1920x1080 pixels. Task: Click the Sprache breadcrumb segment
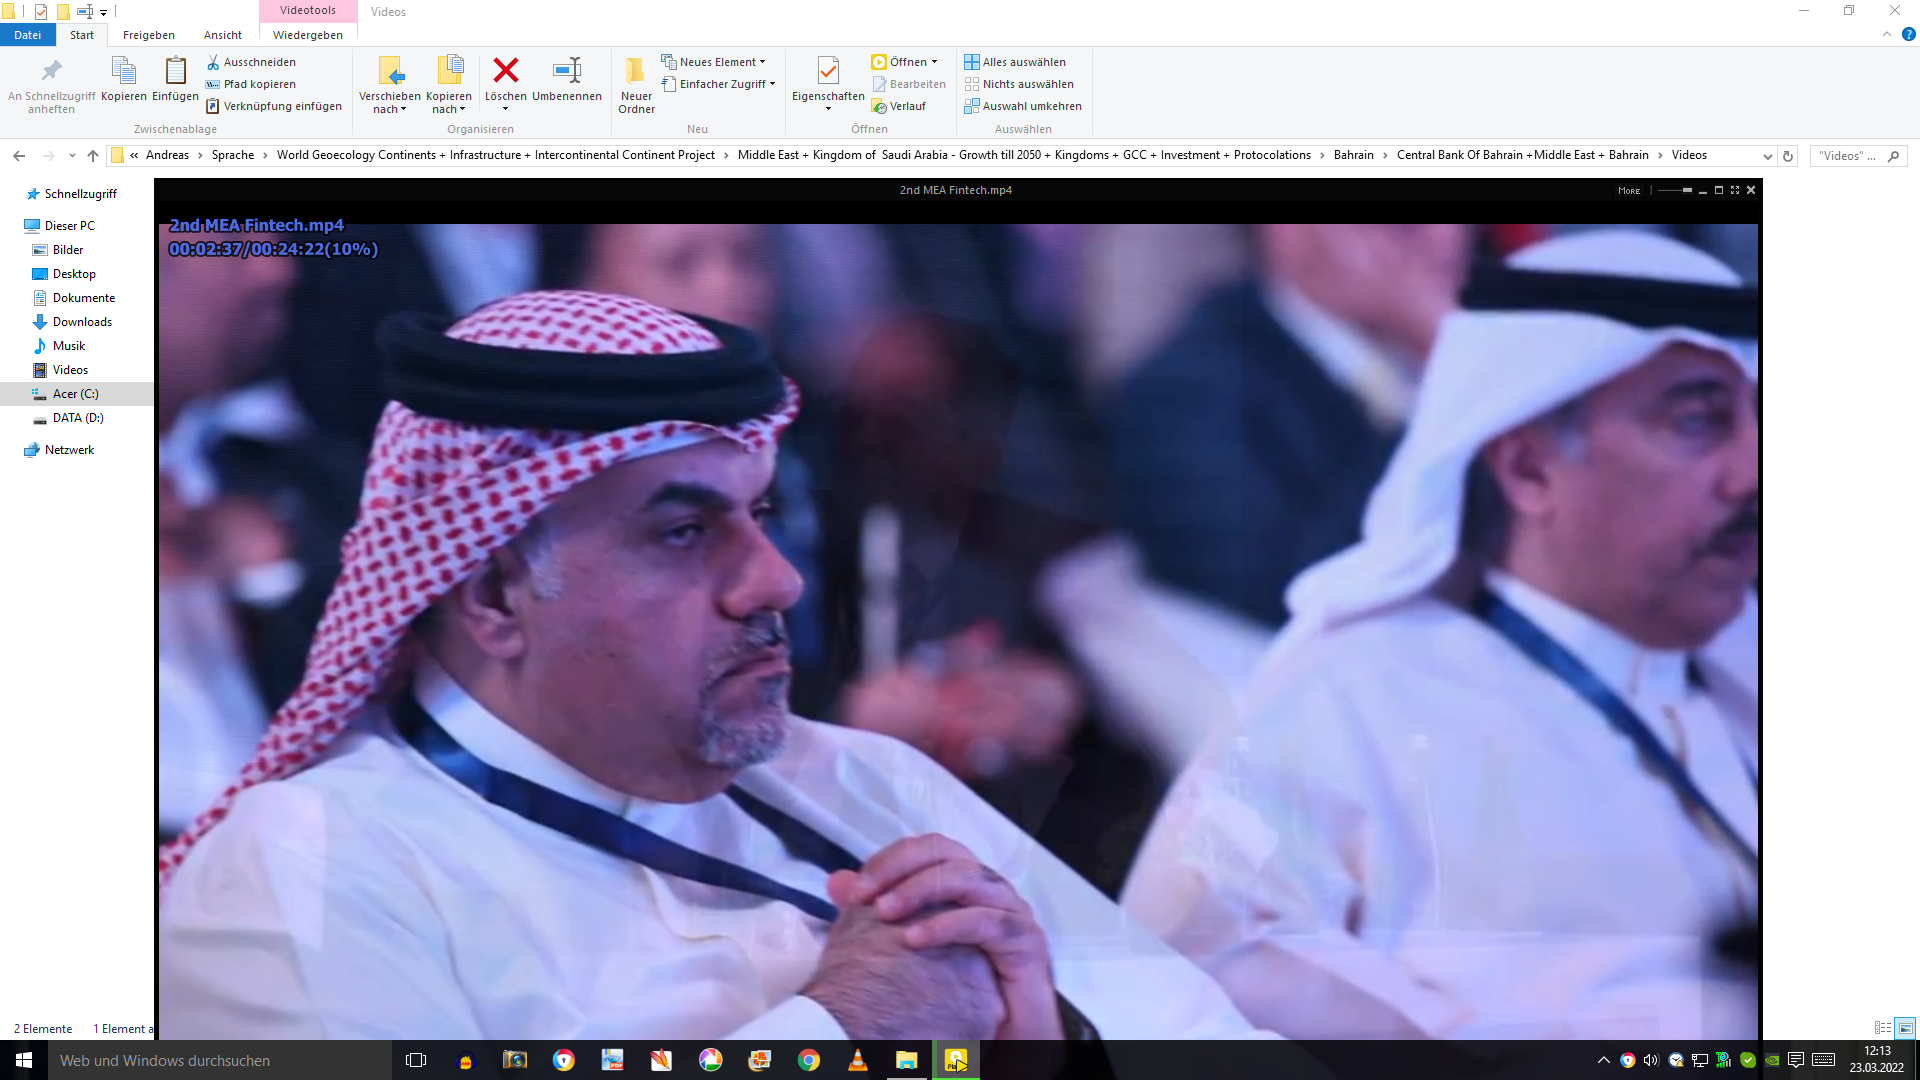233,155
